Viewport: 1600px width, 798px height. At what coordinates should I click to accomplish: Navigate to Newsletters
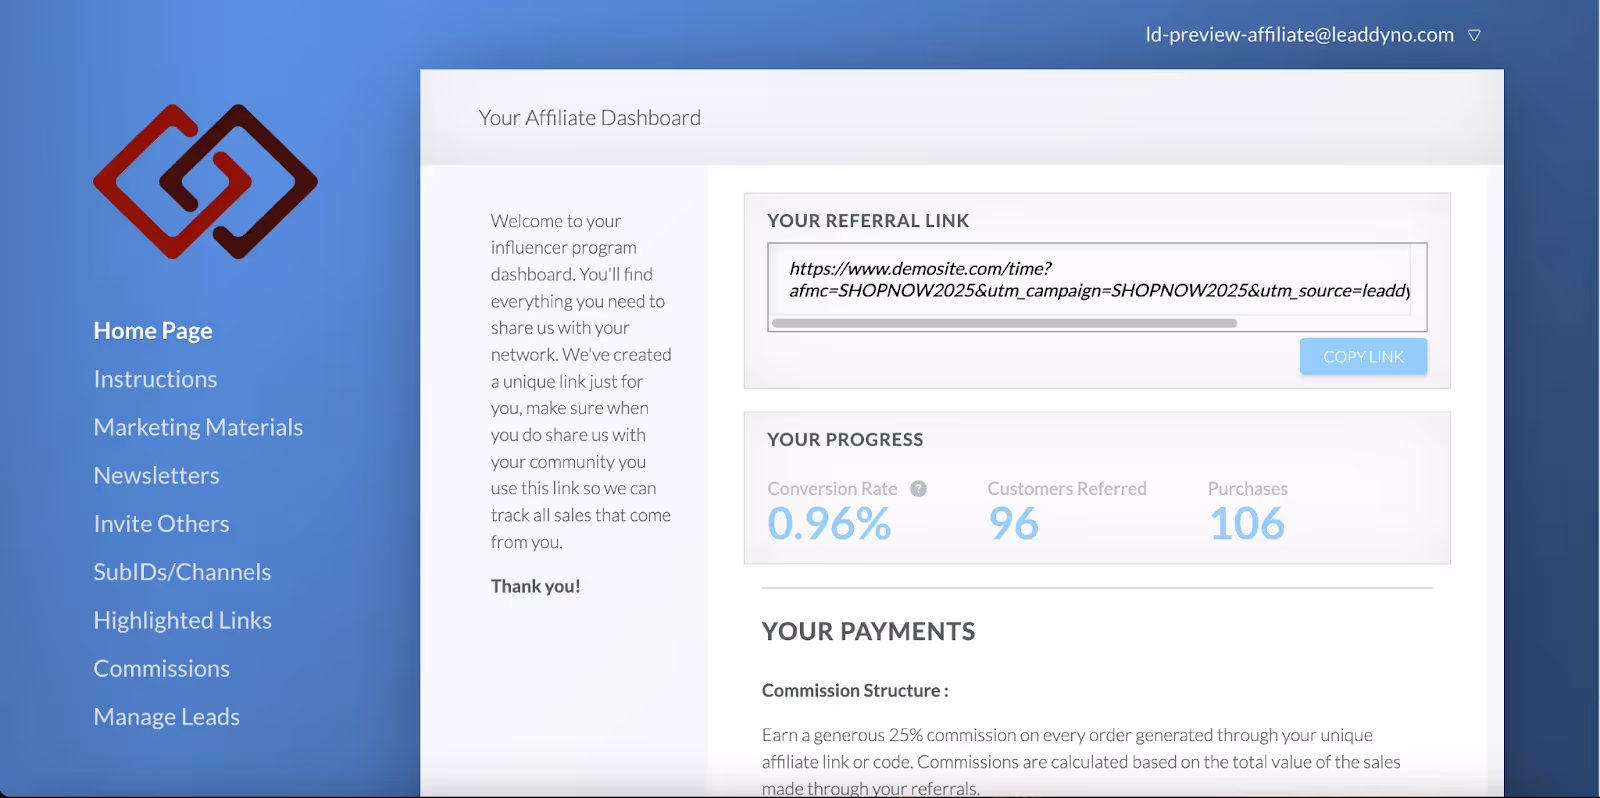click(x=156, y=476)
